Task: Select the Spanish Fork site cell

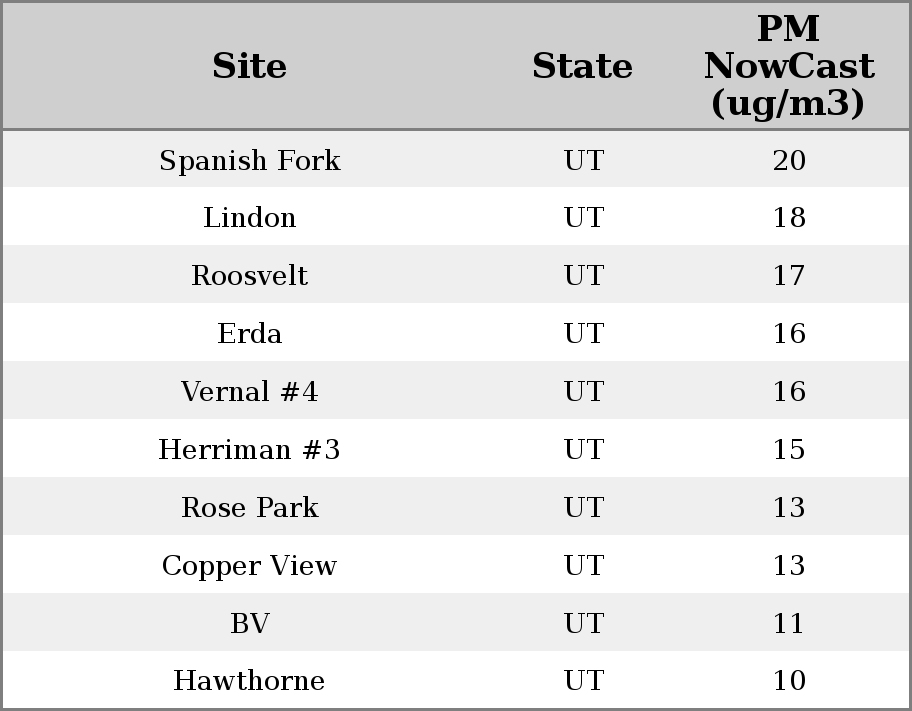Action: 249,160
